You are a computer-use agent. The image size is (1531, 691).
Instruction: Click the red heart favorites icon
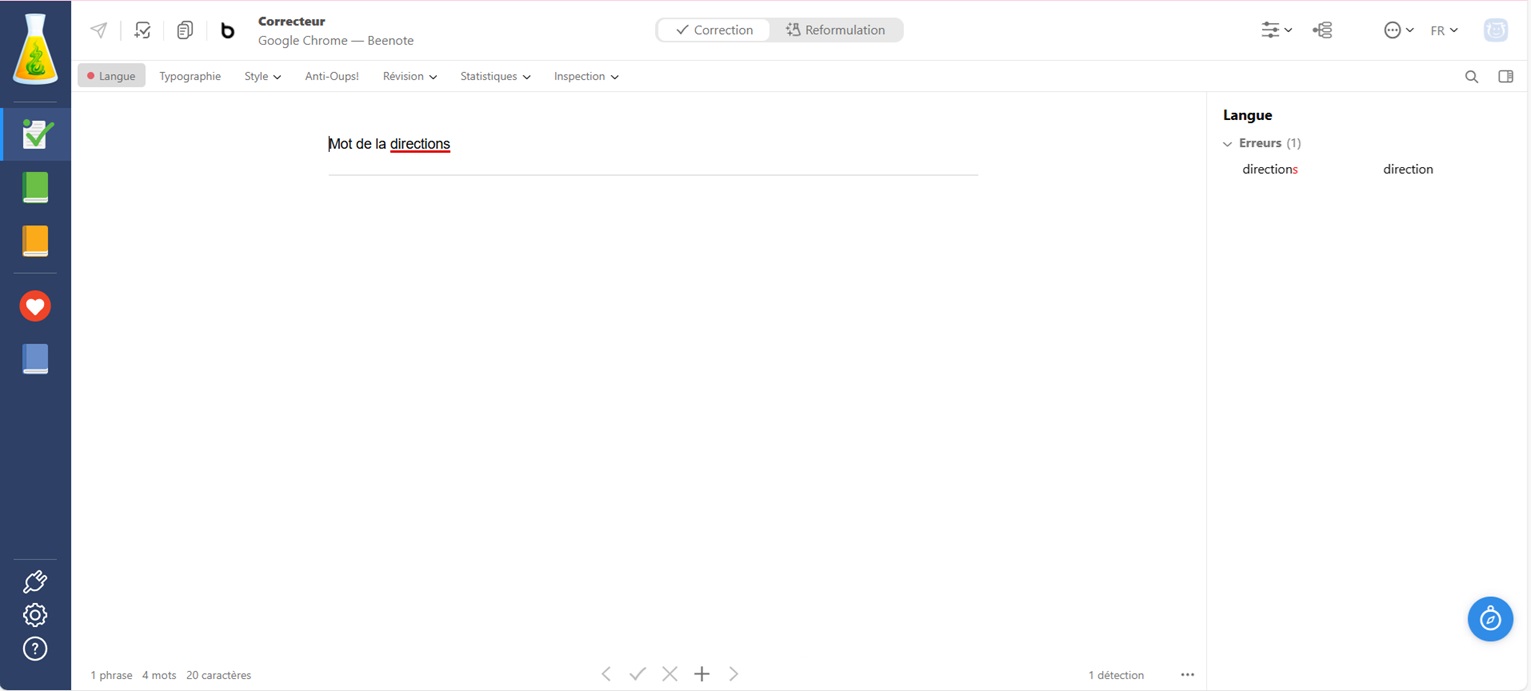click(x=35, y=306)
